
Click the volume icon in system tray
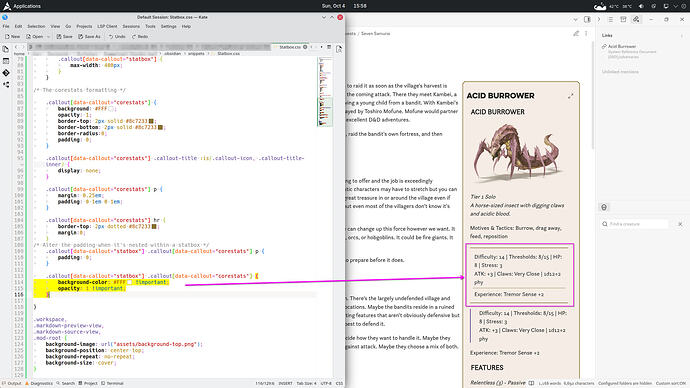tap(641, 6)
